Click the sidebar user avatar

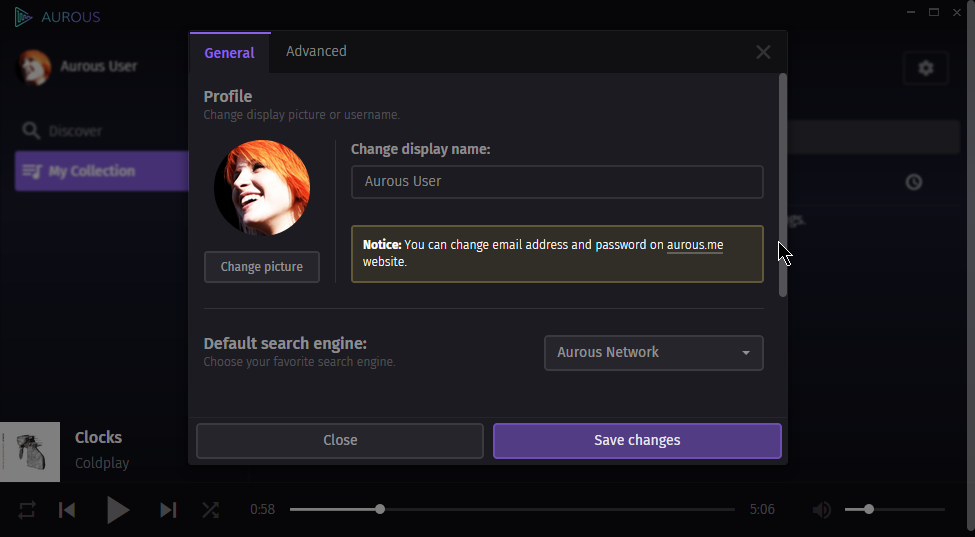34,67
